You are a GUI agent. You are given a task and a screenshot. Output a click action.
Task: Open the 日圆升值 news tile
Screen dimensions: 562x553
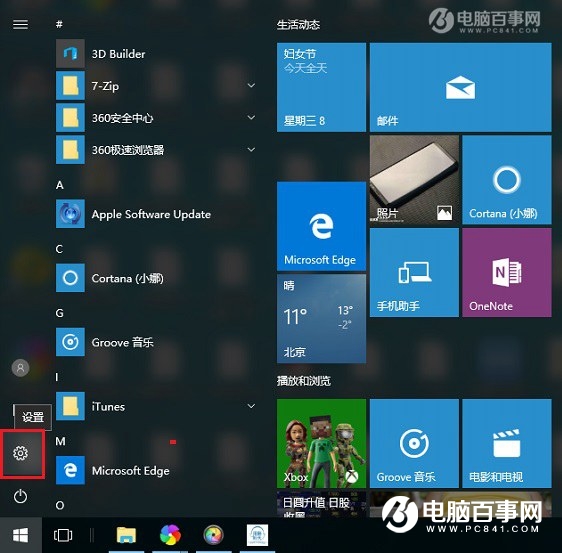tap(322, 504)
